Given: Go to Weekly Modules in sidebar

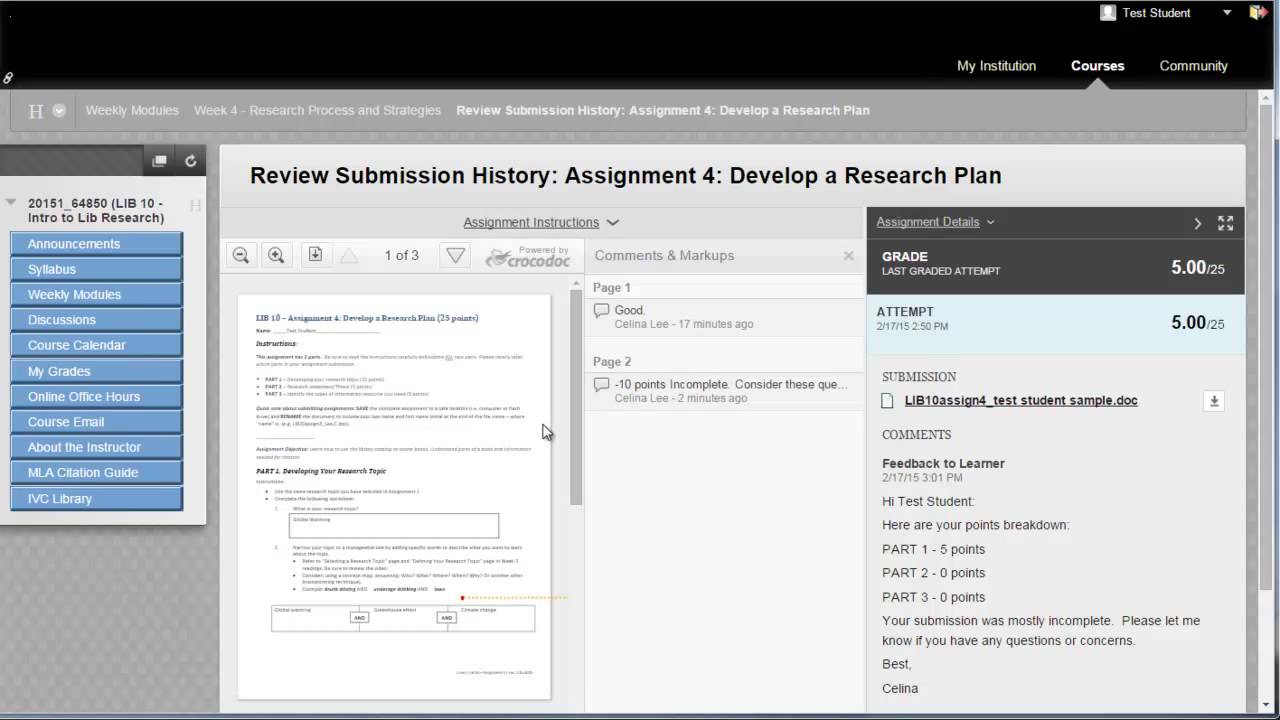Looking at the screenshot, I should point(96,295).
